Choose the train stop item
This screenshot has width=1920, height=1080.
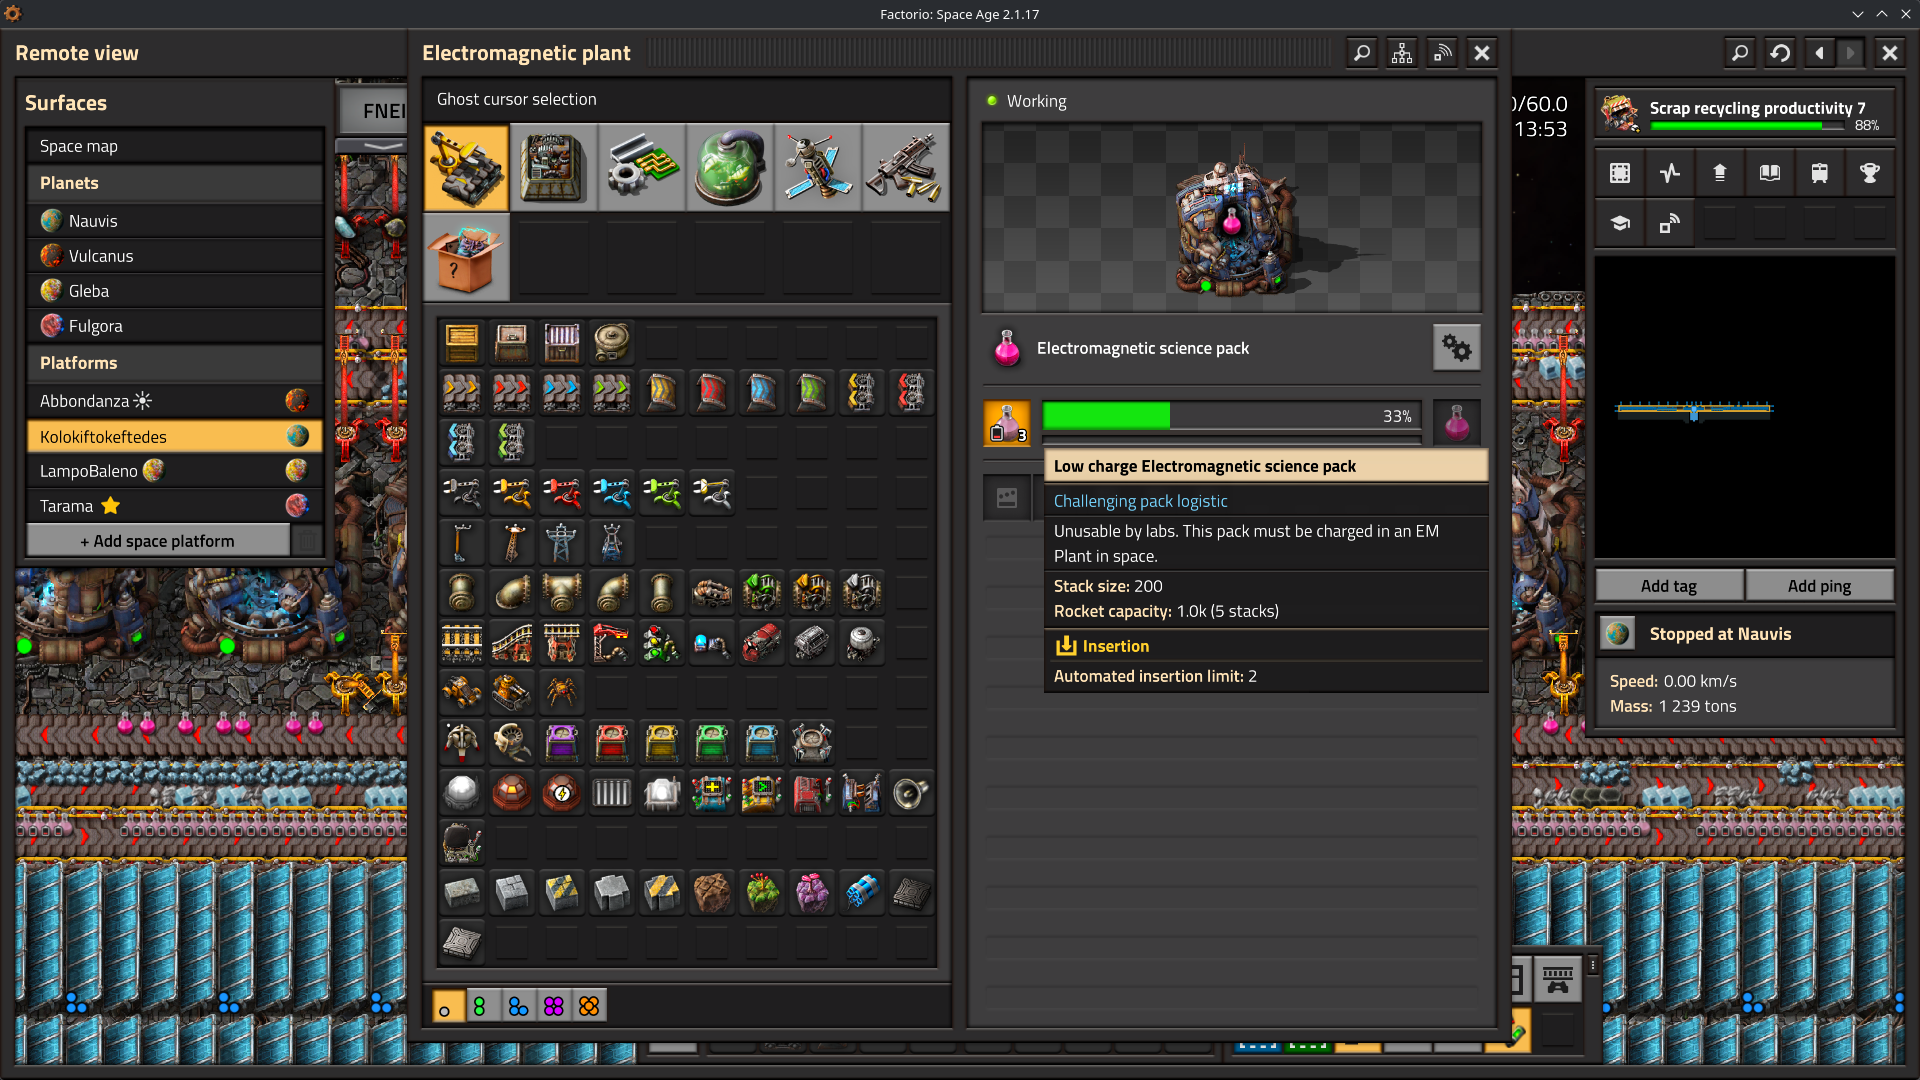point(611,642)
